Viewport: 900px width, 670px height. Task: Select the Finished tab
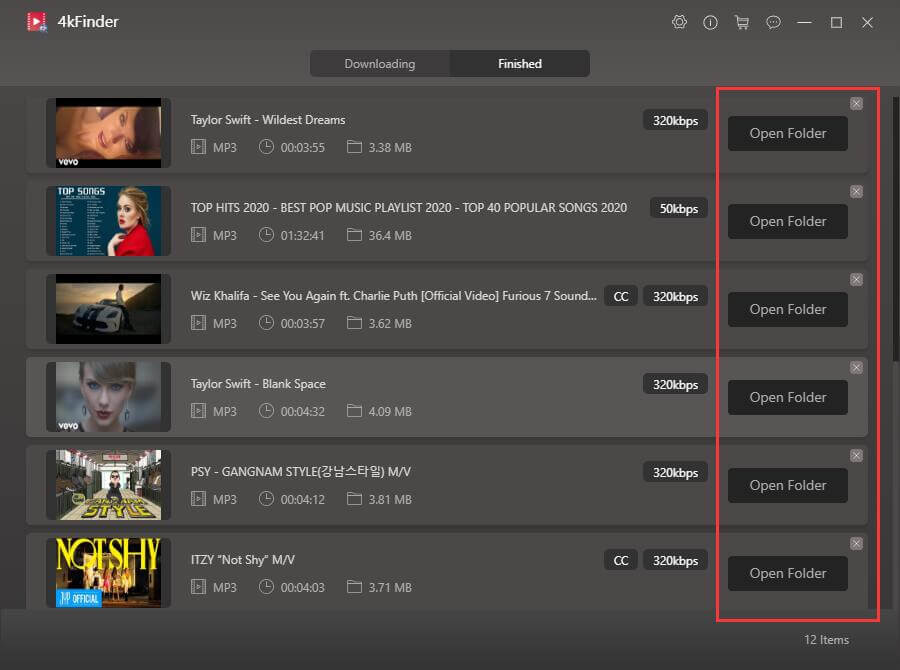[x=520, y=64]
